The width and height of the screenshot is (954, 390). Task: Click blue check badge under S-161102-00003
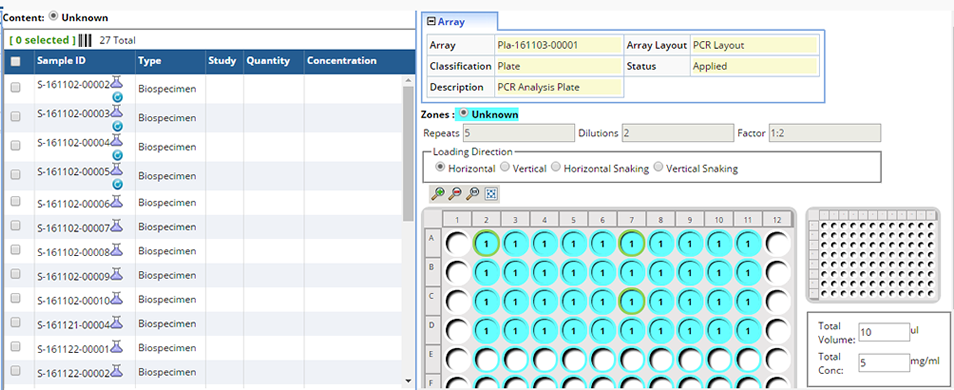tap(118, 126)
